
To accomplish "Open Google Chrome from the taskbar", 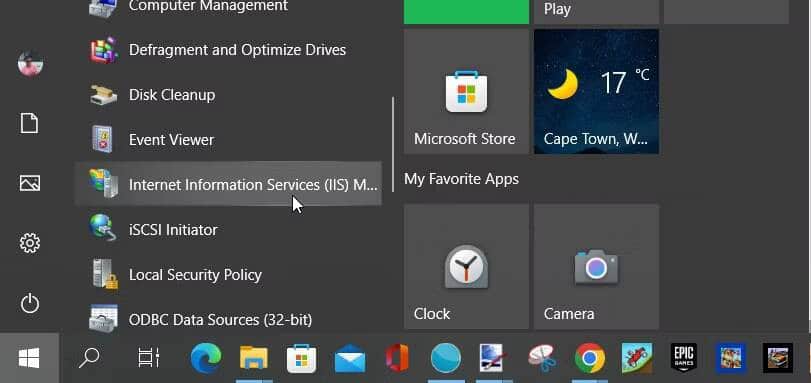I will tap(590, 358).
